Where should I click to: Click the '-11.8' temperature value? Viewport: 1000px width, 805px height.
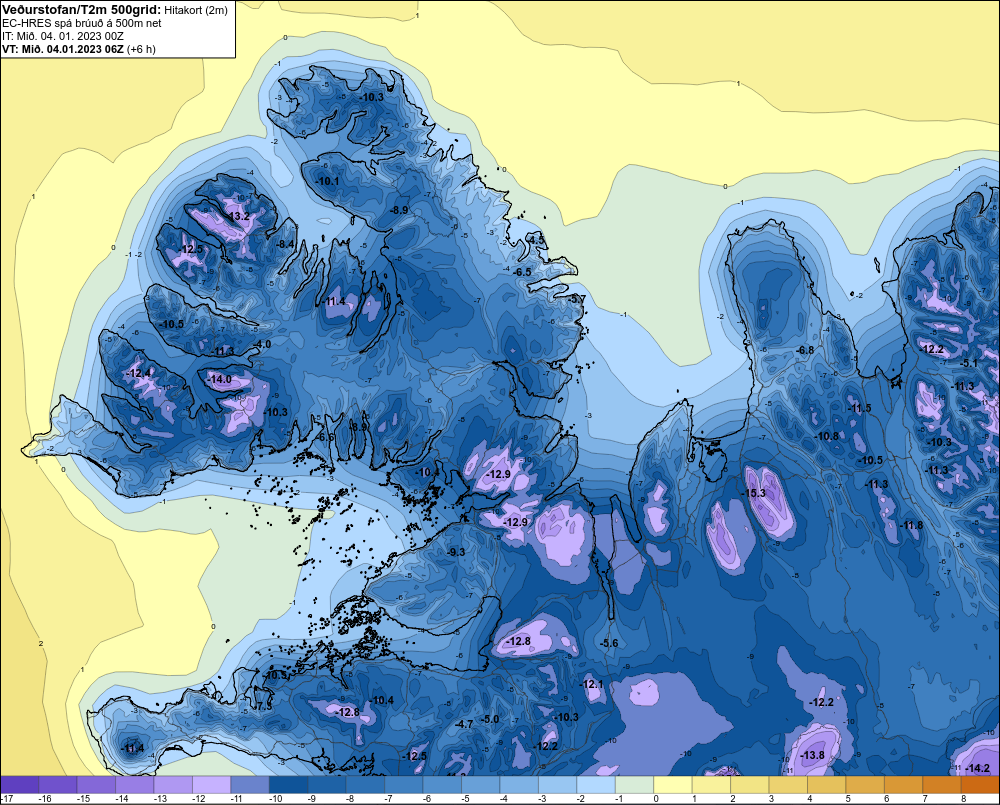pyautogui.click(x=911, y=525)
